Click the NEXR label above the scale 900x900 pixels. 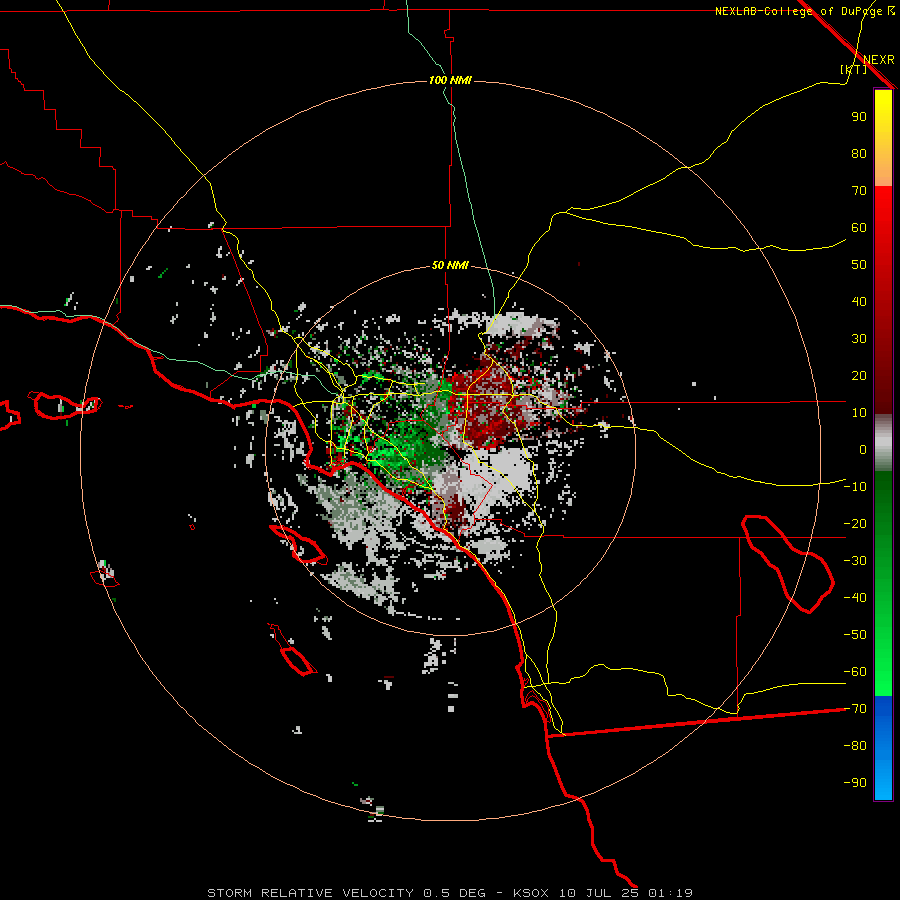pyautogui.click(x=878, y=60)
